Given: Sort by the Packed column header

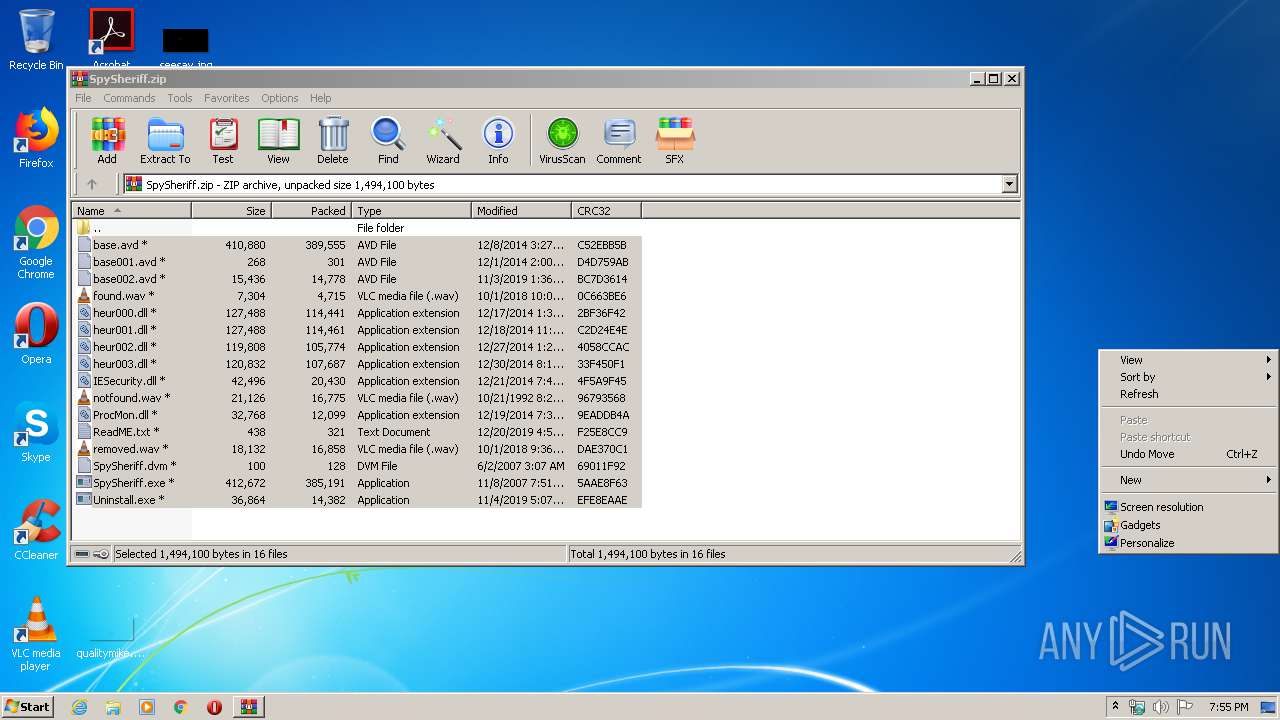Looking at the screenshot, I should tap(311, 211).
